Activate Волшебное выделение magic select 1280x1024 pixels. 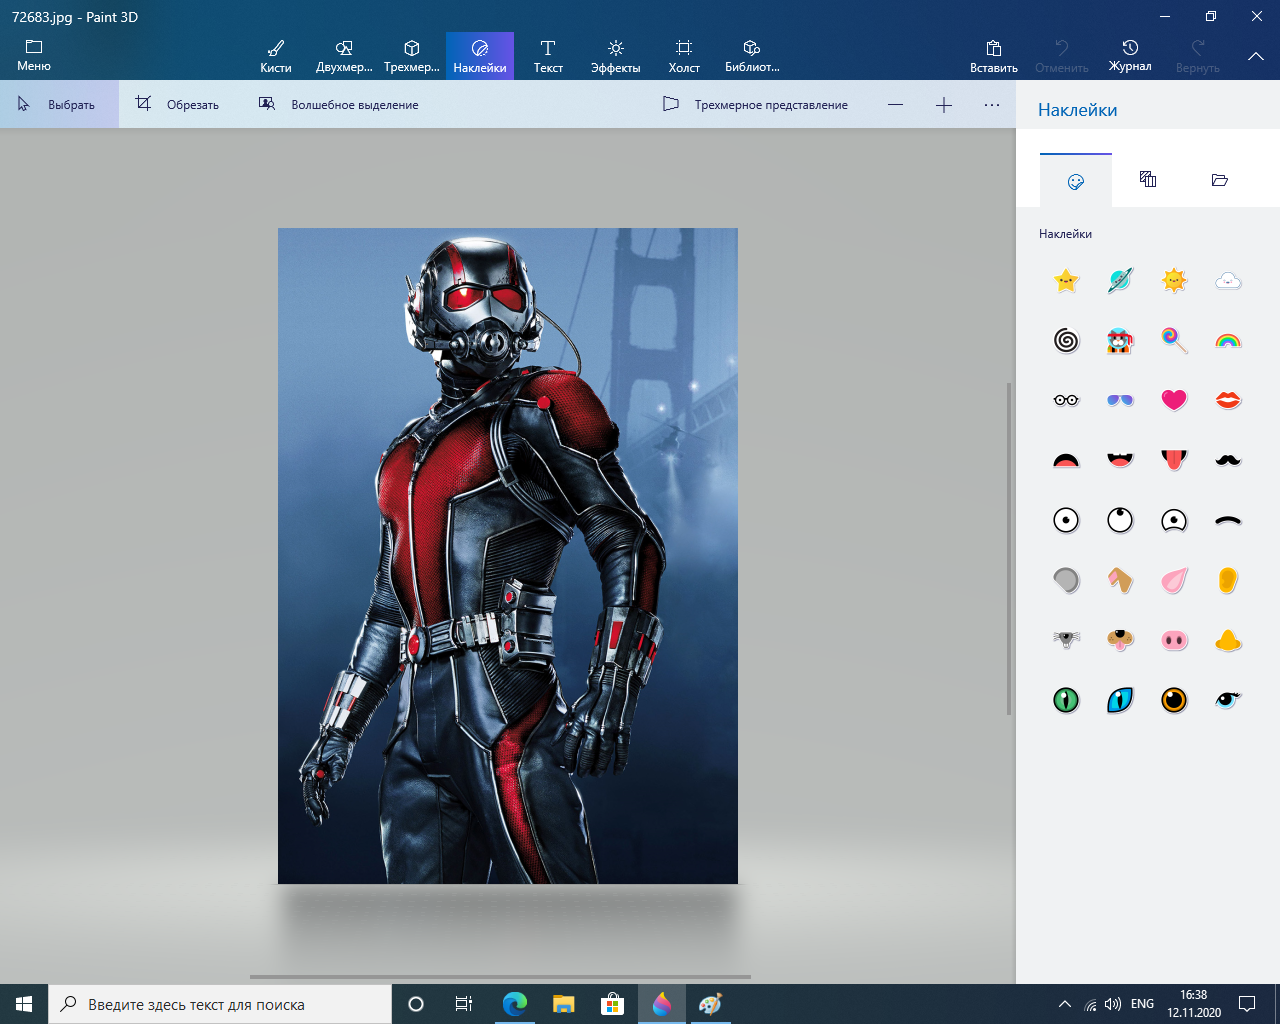(338, 104)
